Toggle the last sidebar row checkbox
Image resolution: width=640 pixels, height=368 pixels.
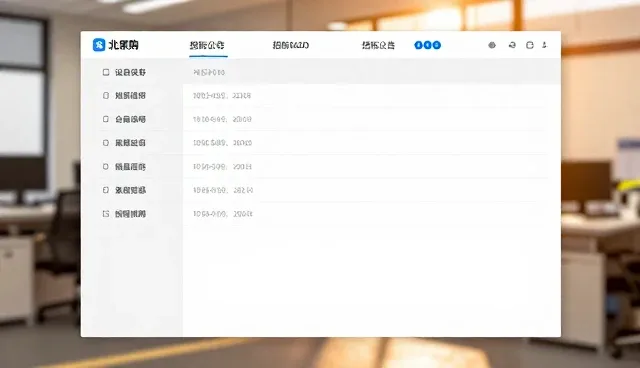click(x=106, y=214)
